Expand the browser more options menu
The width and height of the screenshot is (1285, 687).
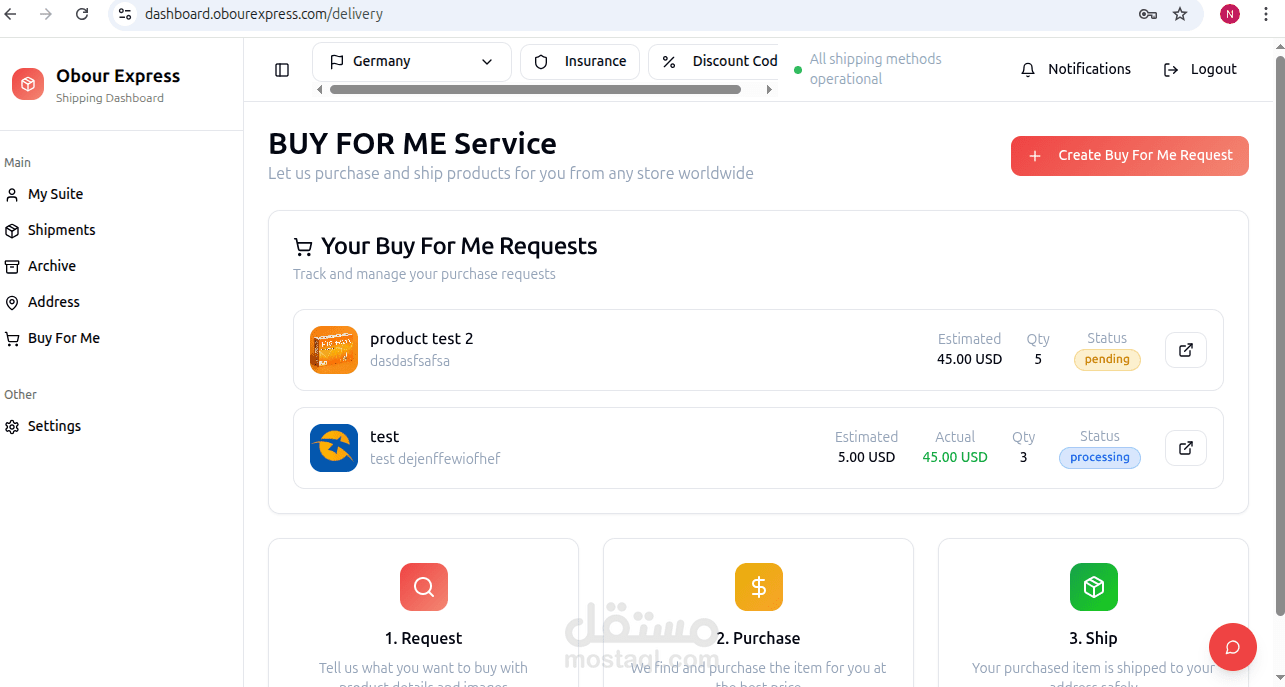click(x=1266, y=14)
